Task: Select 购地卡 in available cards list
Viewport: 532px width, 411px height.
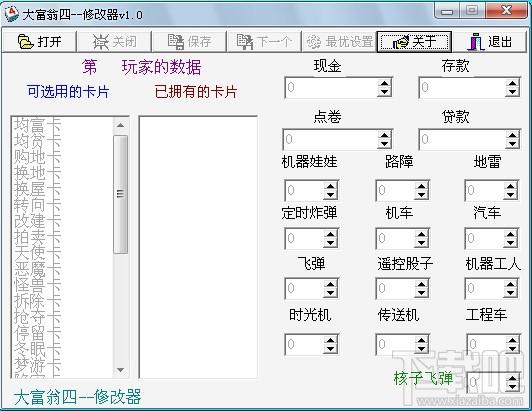Action: [x=37, y=157]
